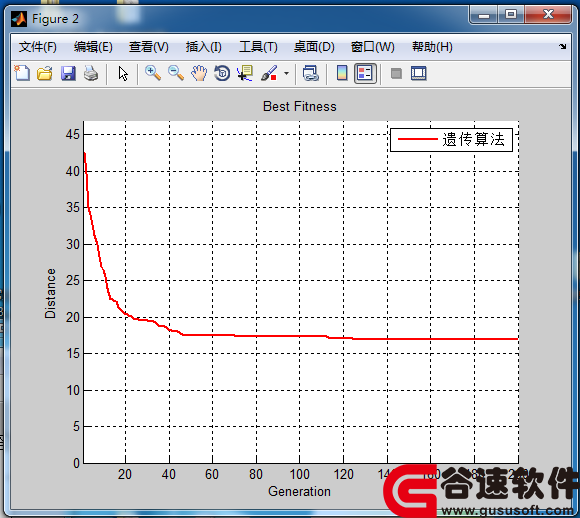
Task: Open the 文件(F) menu
Action: (38, 47)
